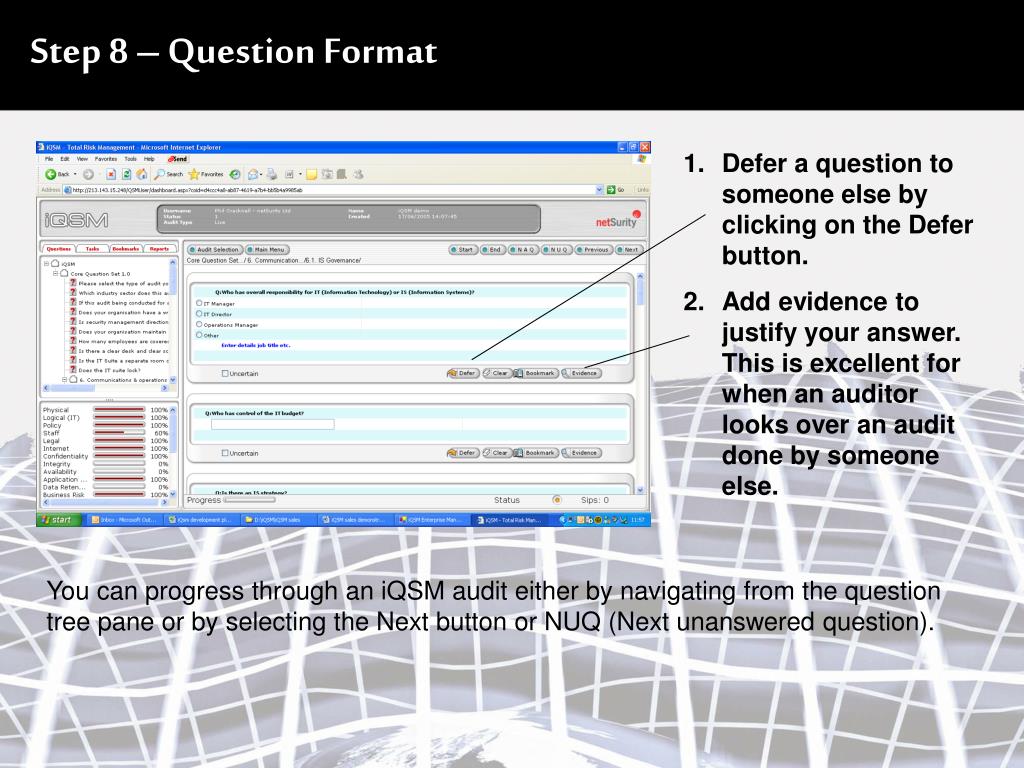Open the Favorites menu in menu bar

[x=106, y=159]
